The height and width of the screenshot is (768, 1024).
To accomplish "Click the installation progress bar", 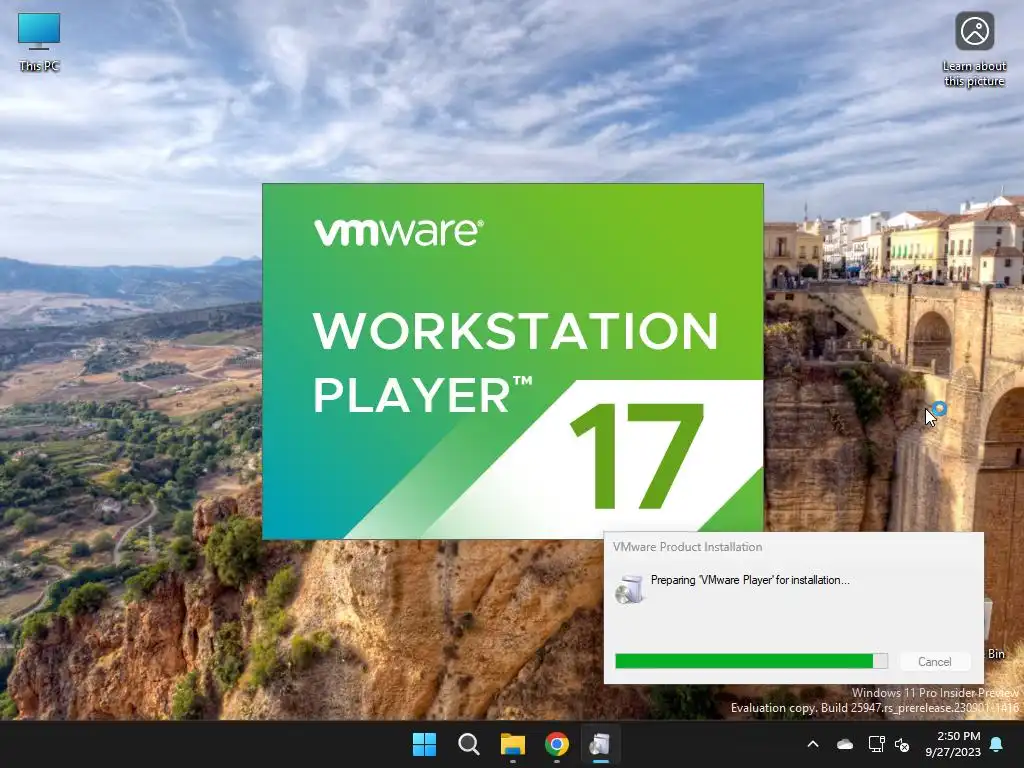I will 751,662.
